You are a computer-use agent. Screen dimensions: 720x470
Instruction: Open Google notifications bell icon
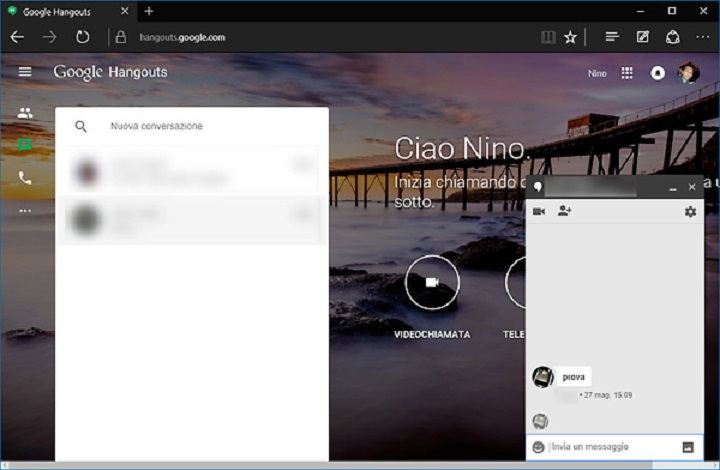point(658,73)
